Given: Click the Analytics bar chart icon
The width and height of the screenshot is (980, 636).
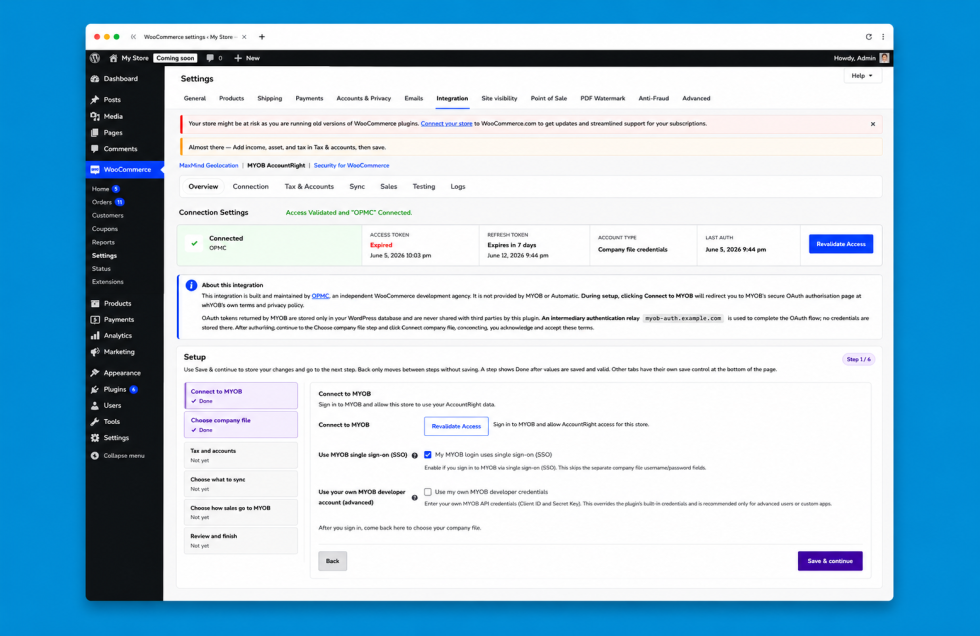Looking at the screenshot, I should pyautogui.click(x=95, y=335).
